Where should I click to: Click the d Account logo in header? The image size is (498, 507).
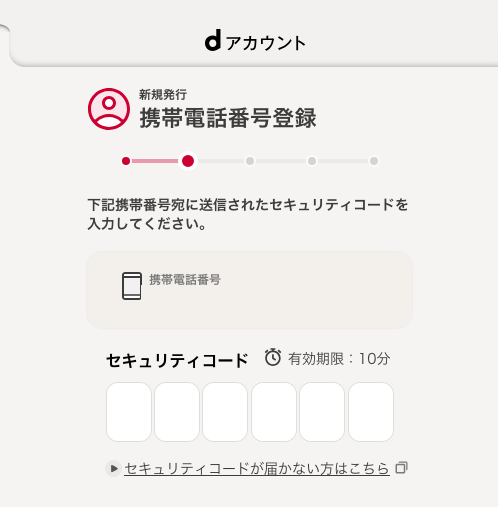[255, 41]
